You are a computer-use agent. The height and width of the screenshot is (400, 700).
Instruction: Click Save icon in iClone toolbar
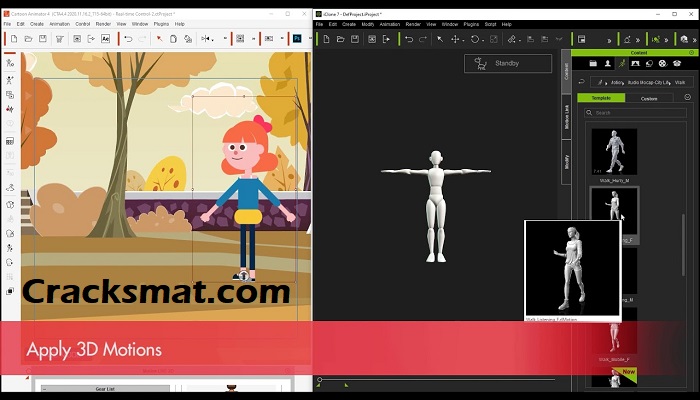click(x=355, y=39)
